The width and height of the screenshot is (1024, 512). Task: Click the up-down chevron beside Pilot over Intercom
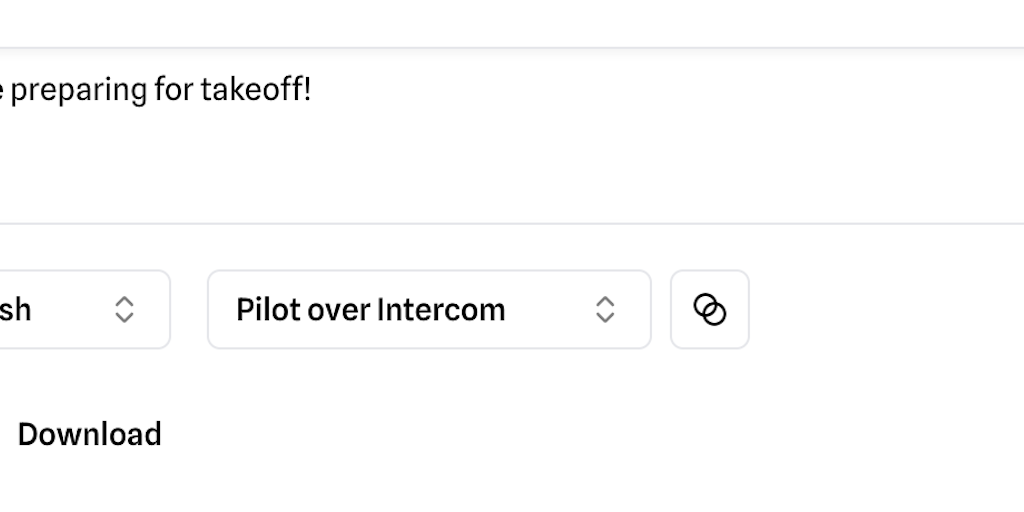tap(605, 310)
